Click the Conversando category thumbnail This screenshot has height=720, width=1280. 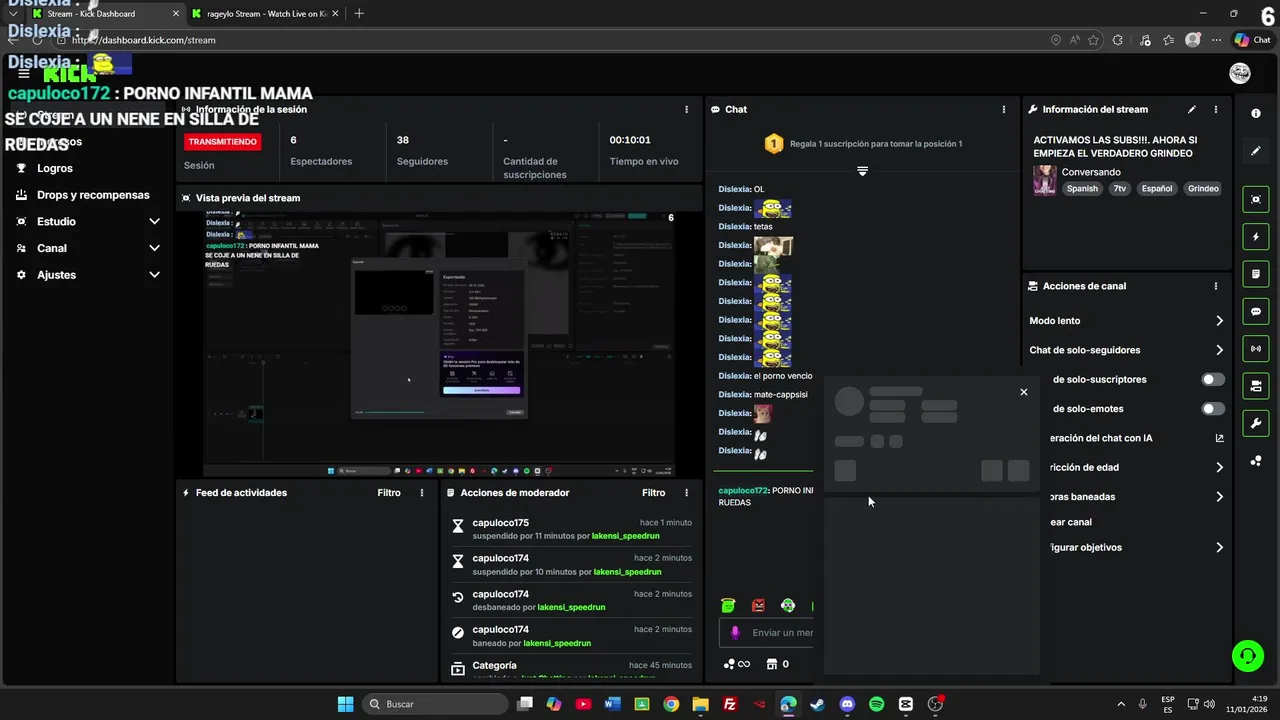click(x=1045, y=180)
